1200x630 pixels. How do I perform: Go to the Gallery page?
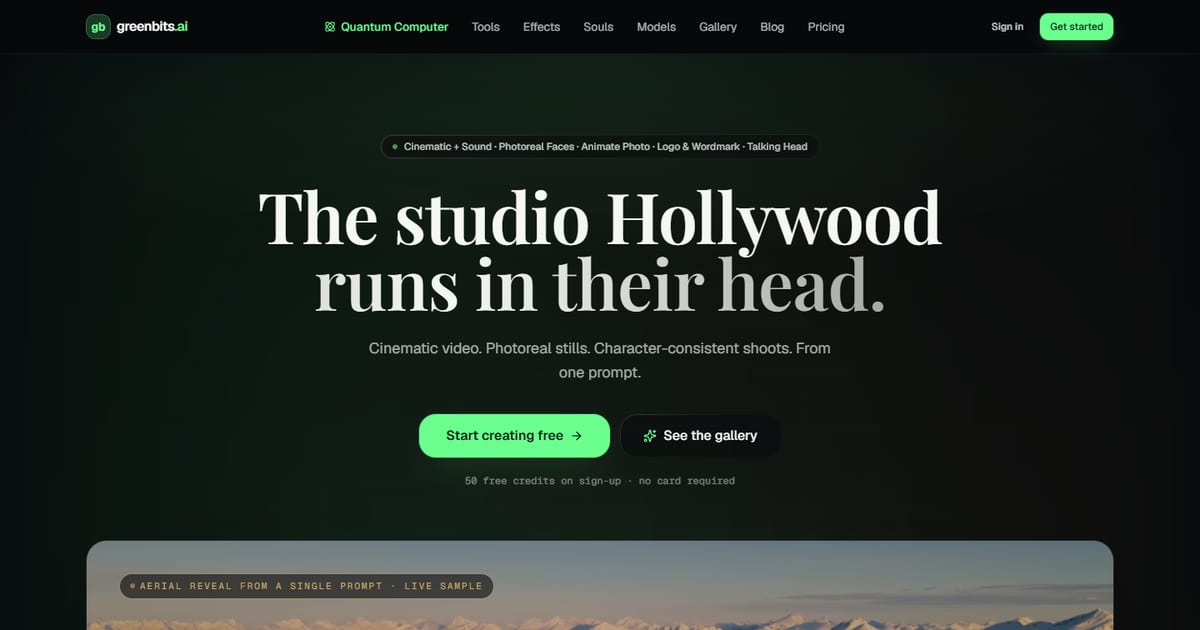(718, 27)
